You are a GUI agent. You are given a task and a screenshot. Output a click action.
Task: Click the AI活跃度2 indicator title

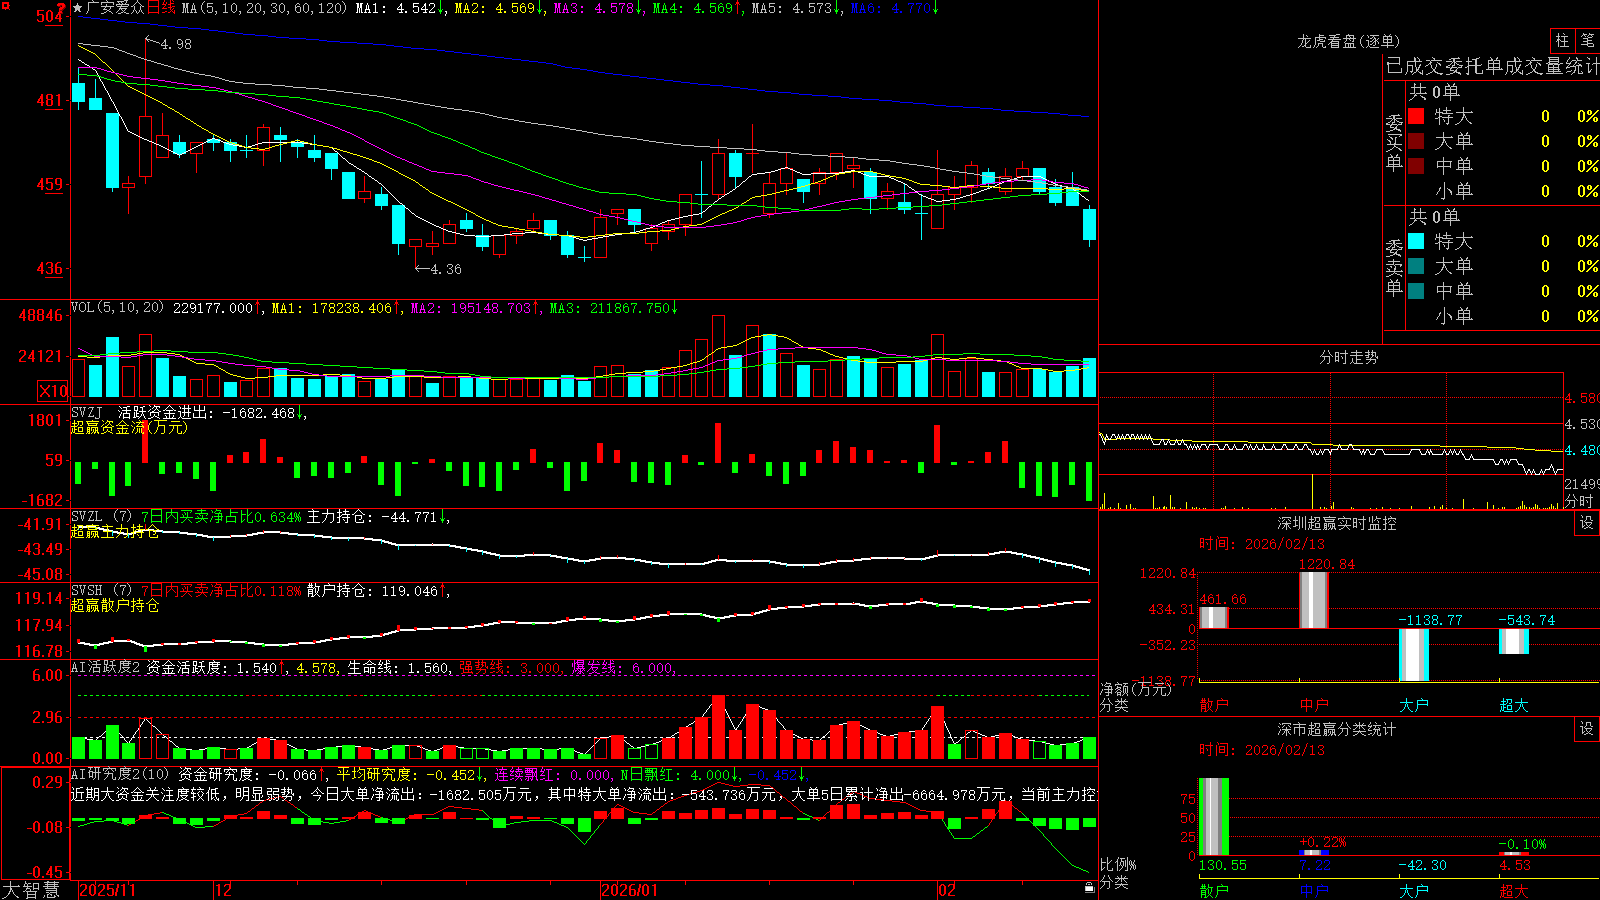pyautogui.click(x=106, y=667)
